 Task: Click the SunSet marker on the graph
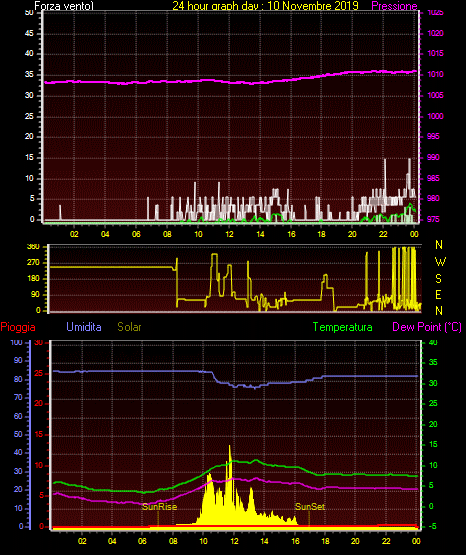[310, 507]
